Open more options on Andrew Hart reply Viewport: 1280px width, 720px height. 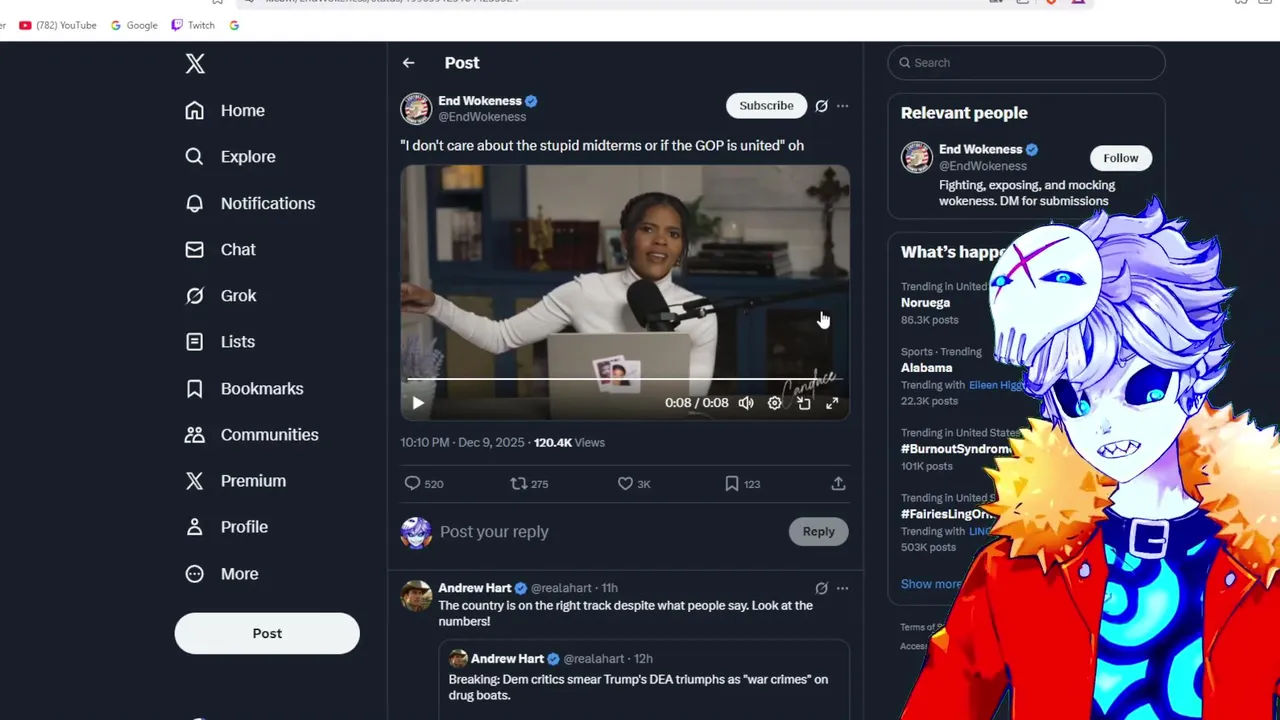(843, 589)
